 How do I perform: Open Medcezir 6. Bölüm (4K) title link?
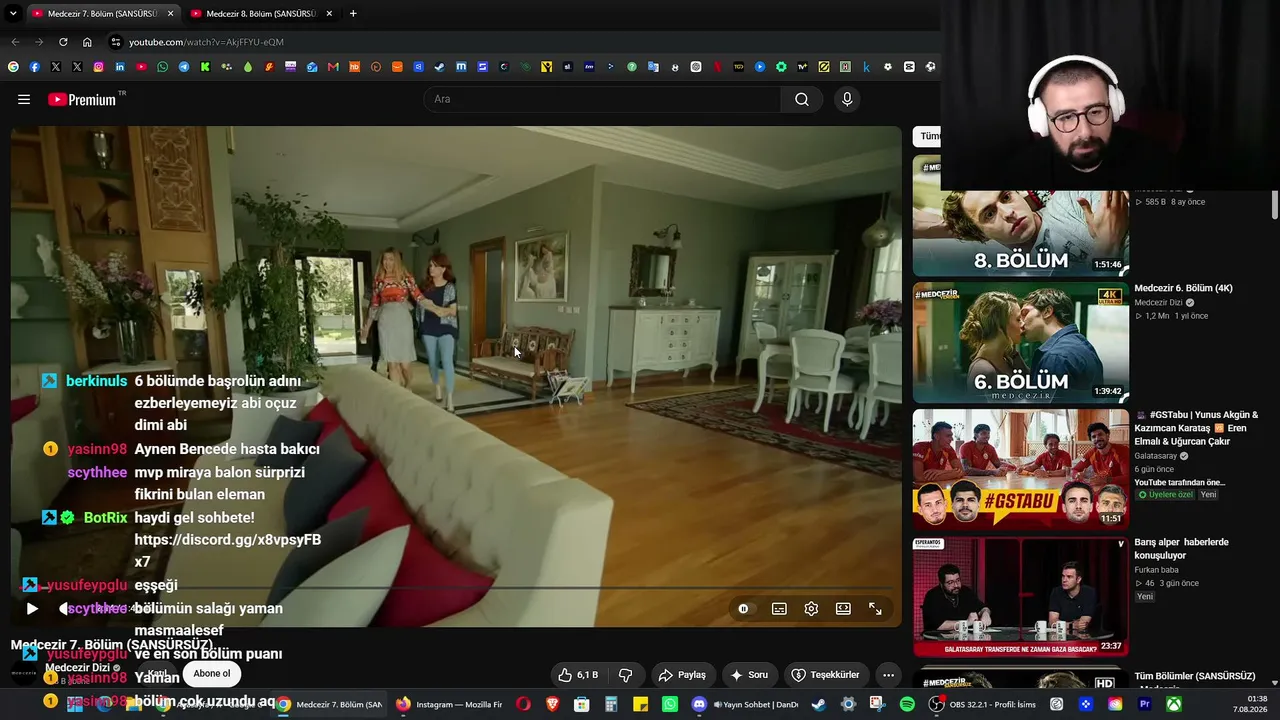pyautogui.click(x=1183, y=288)
